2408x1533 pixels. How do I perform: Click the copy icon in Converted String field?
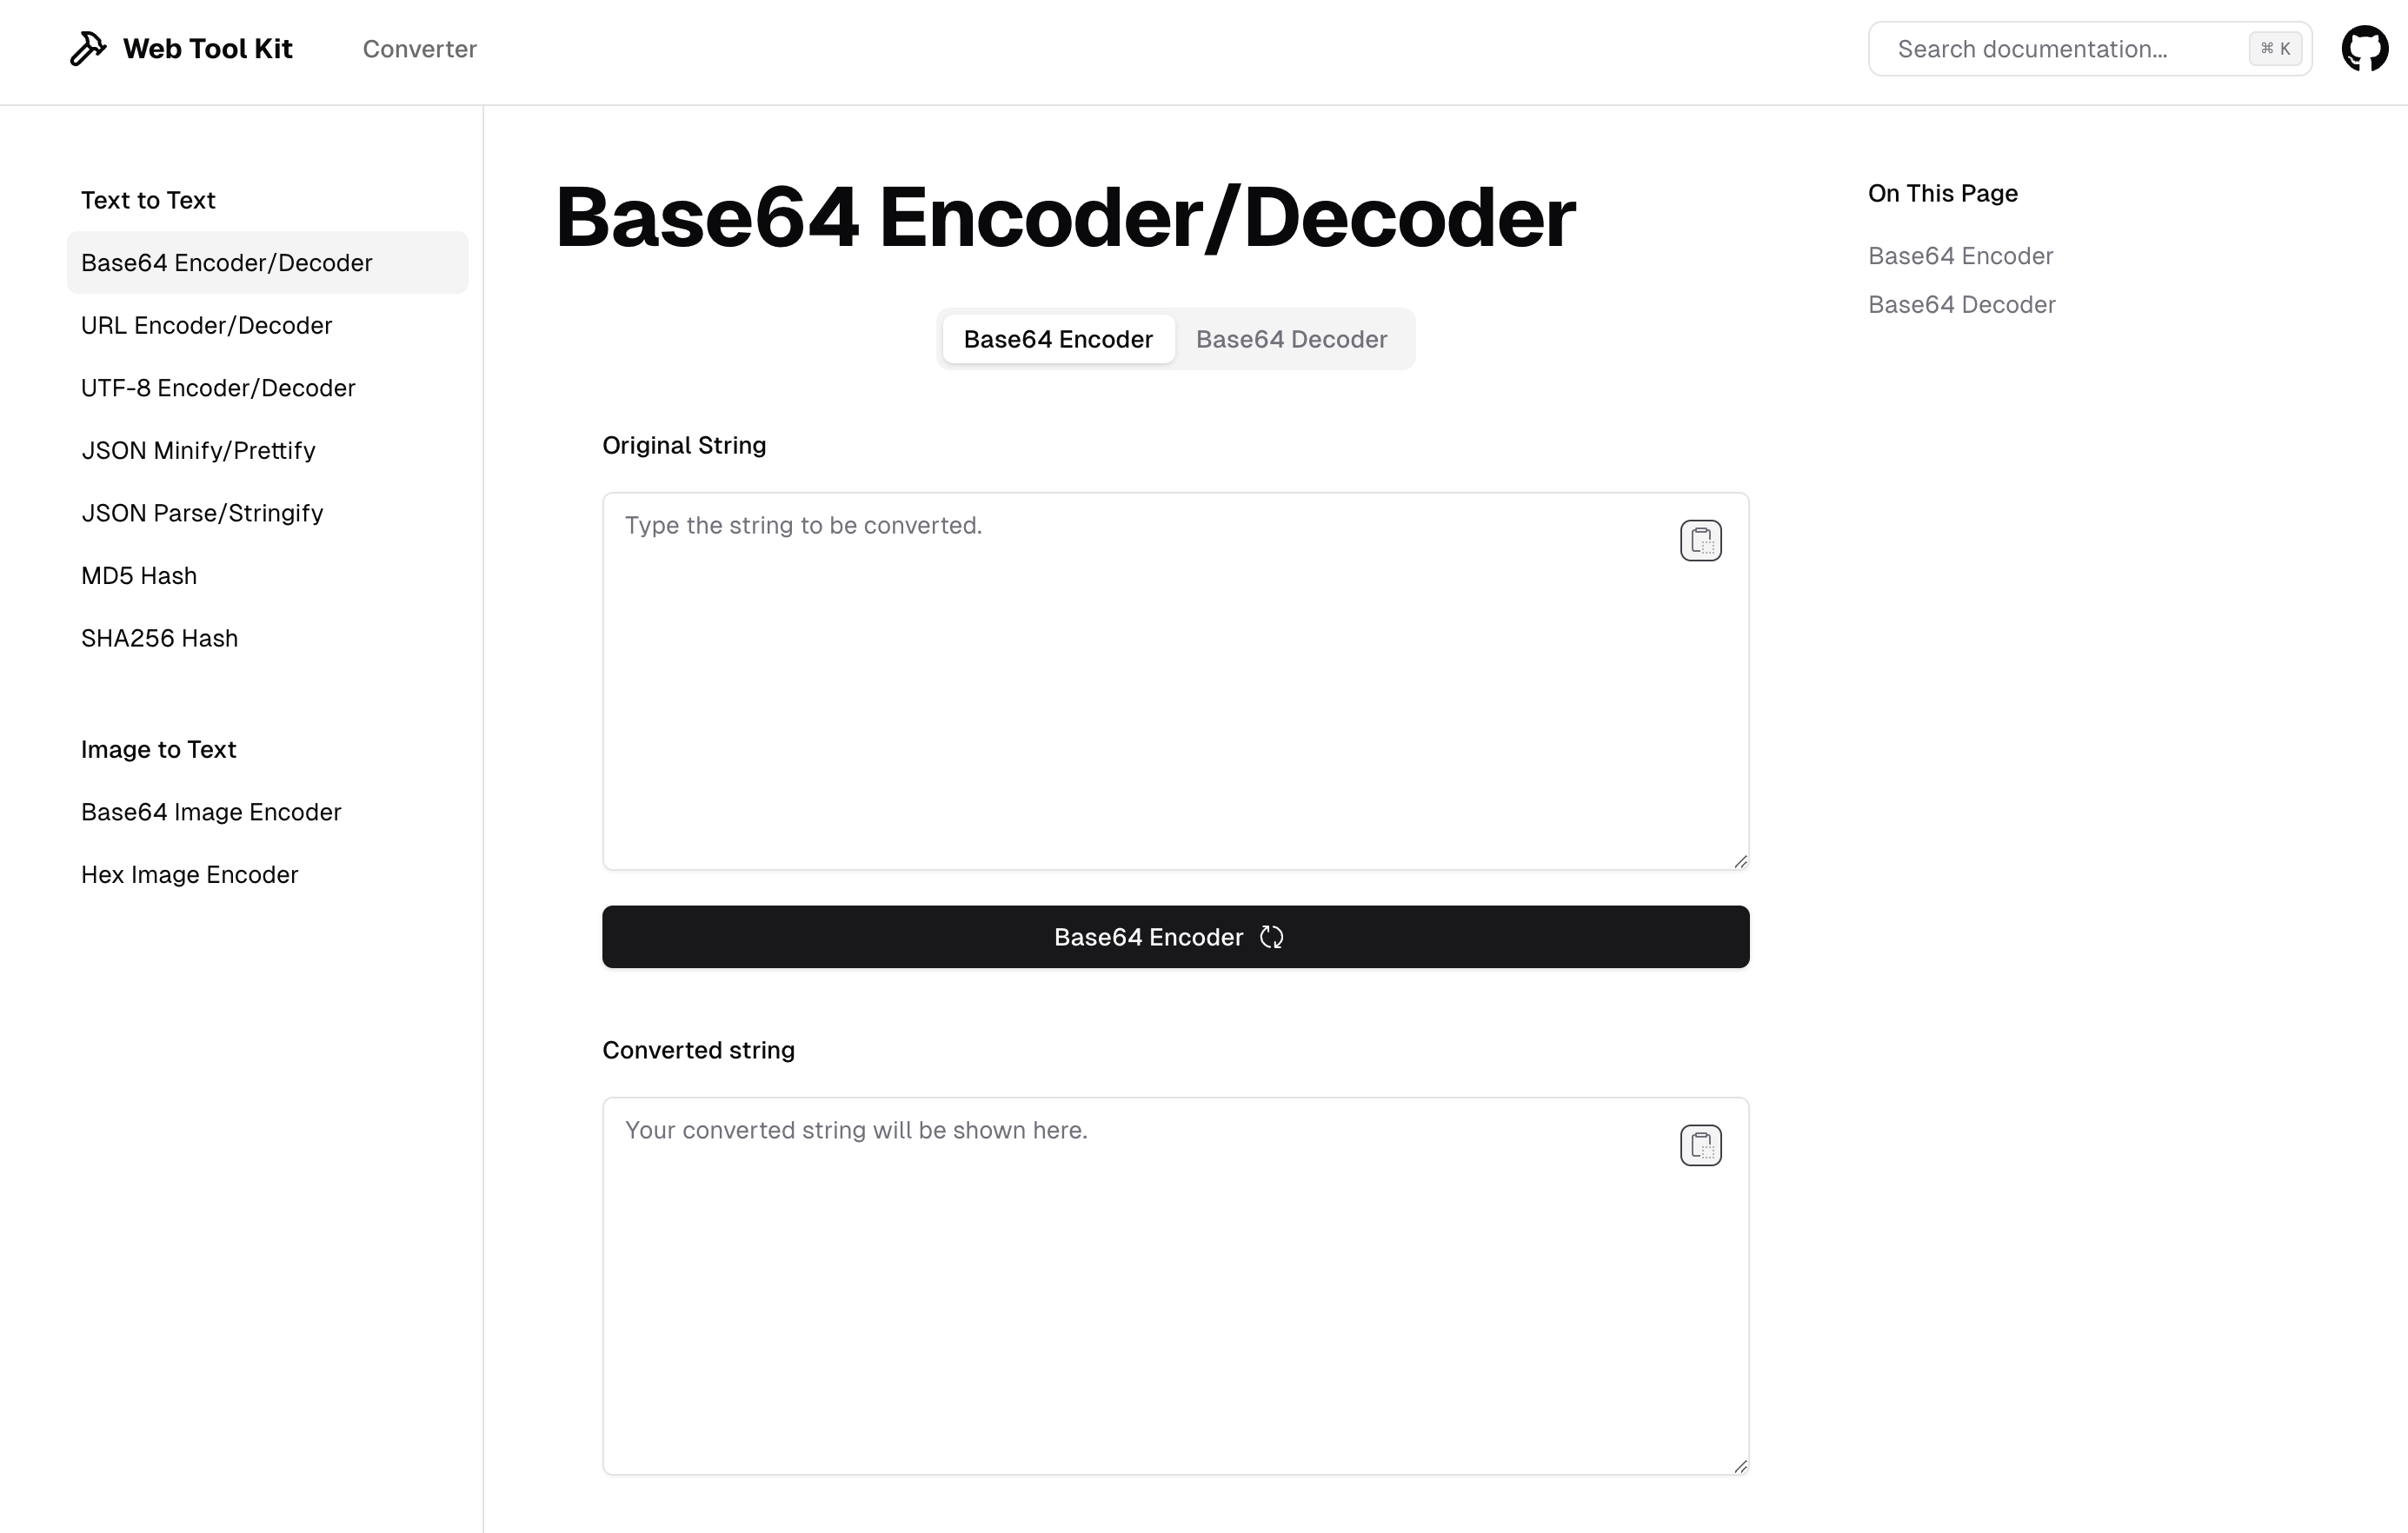[x=1700, y=1145]
